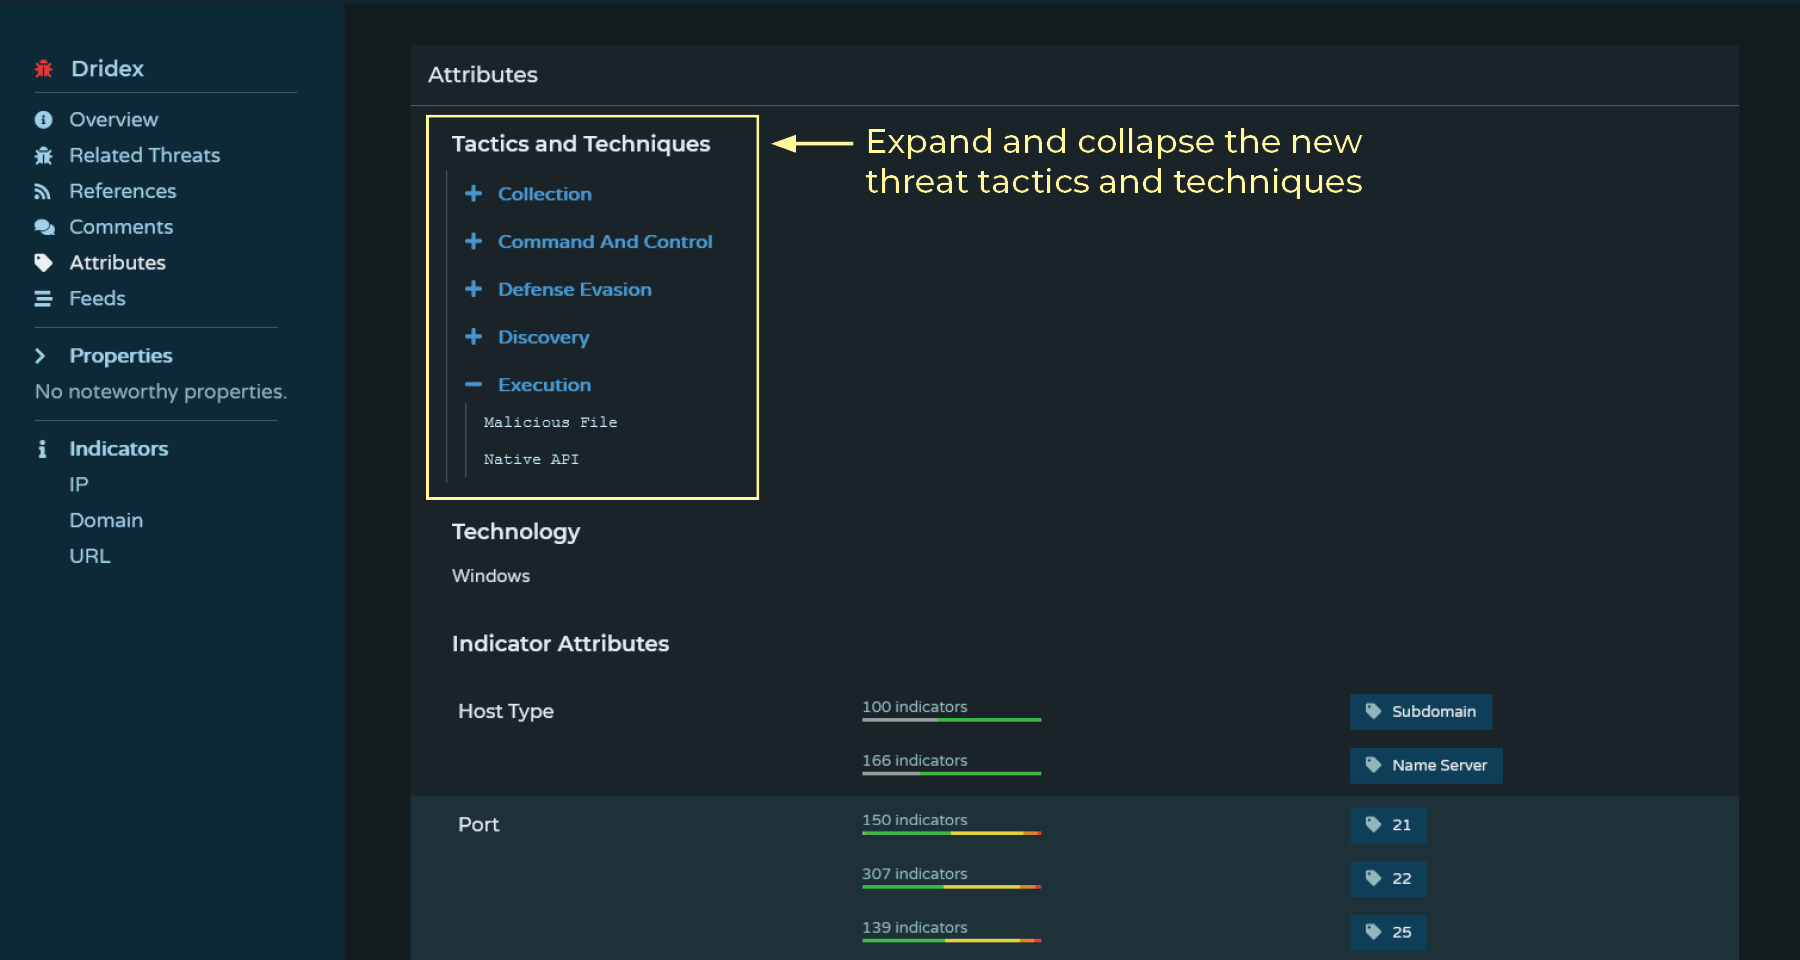Viewport: 1800px width, 960px height.
Task: Select the Malicious File technique
Action: click(550, 422)
